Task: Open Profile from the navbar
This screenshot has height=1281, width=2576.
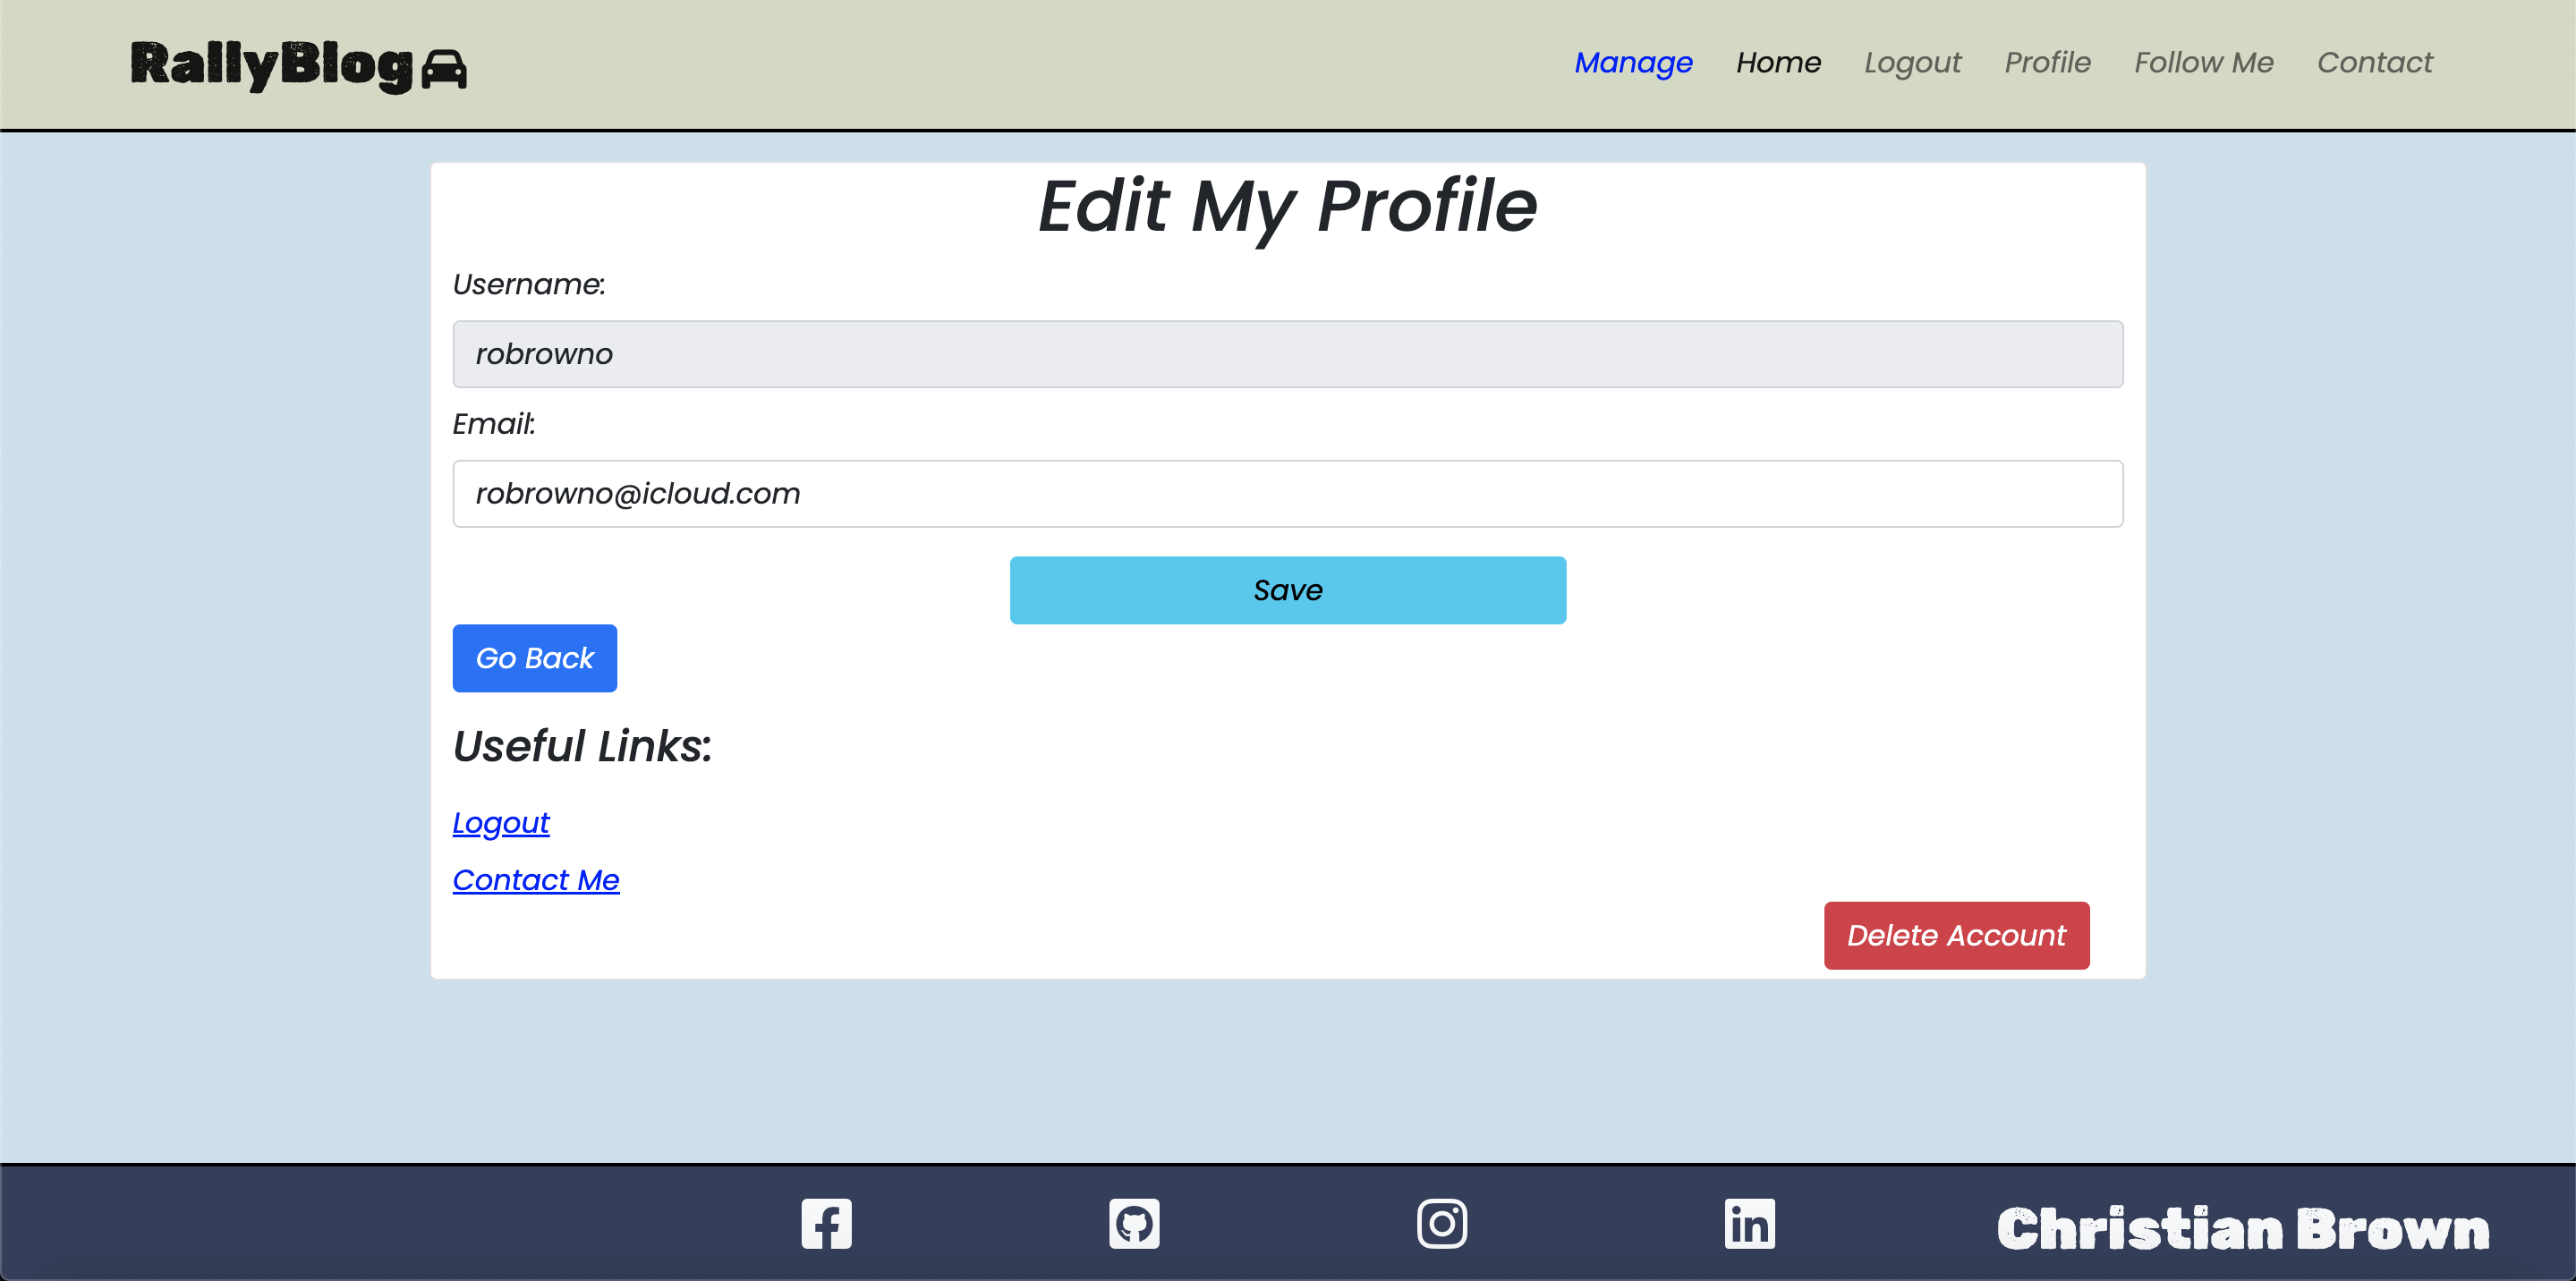Action: click(x=2047, y=63)
